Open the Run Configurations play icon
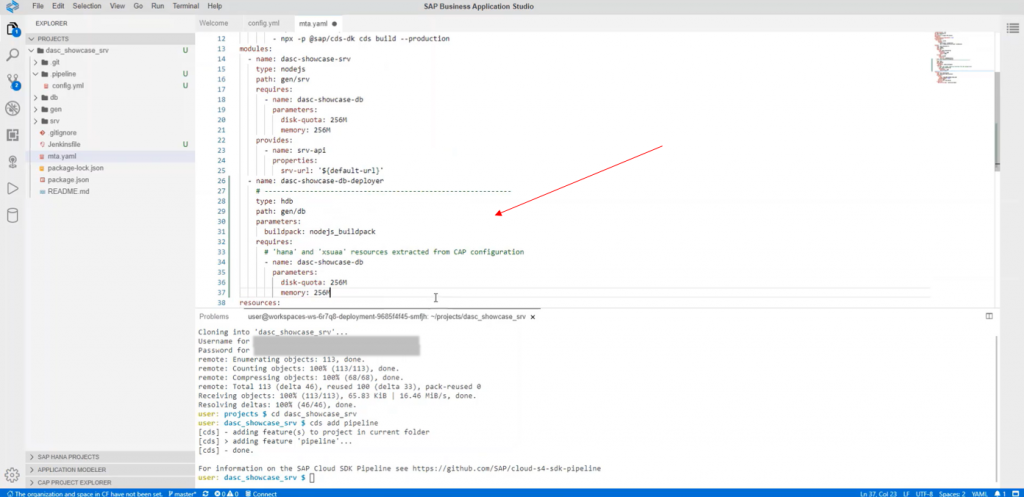Viewport: 1024px width, 497px height. (12, 189)
